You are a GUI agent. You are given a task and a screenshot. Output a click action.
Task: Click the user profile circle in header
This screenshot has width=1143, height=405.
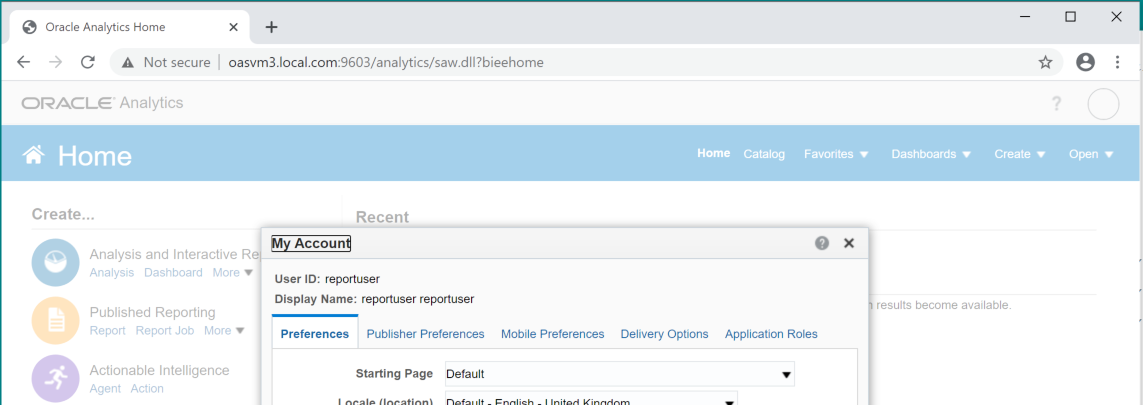pos(1103,104)
